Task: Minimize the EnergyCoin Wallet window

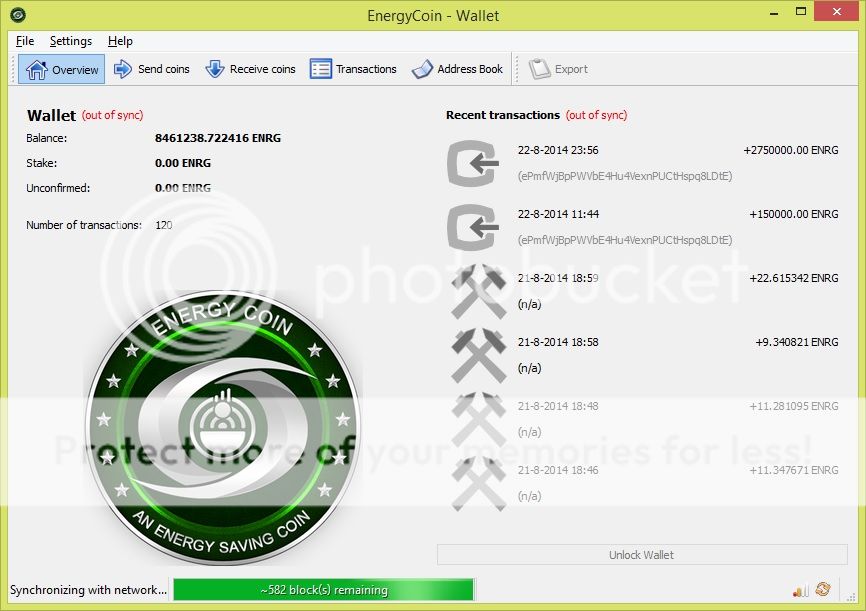Action: (x=774, y=13)
